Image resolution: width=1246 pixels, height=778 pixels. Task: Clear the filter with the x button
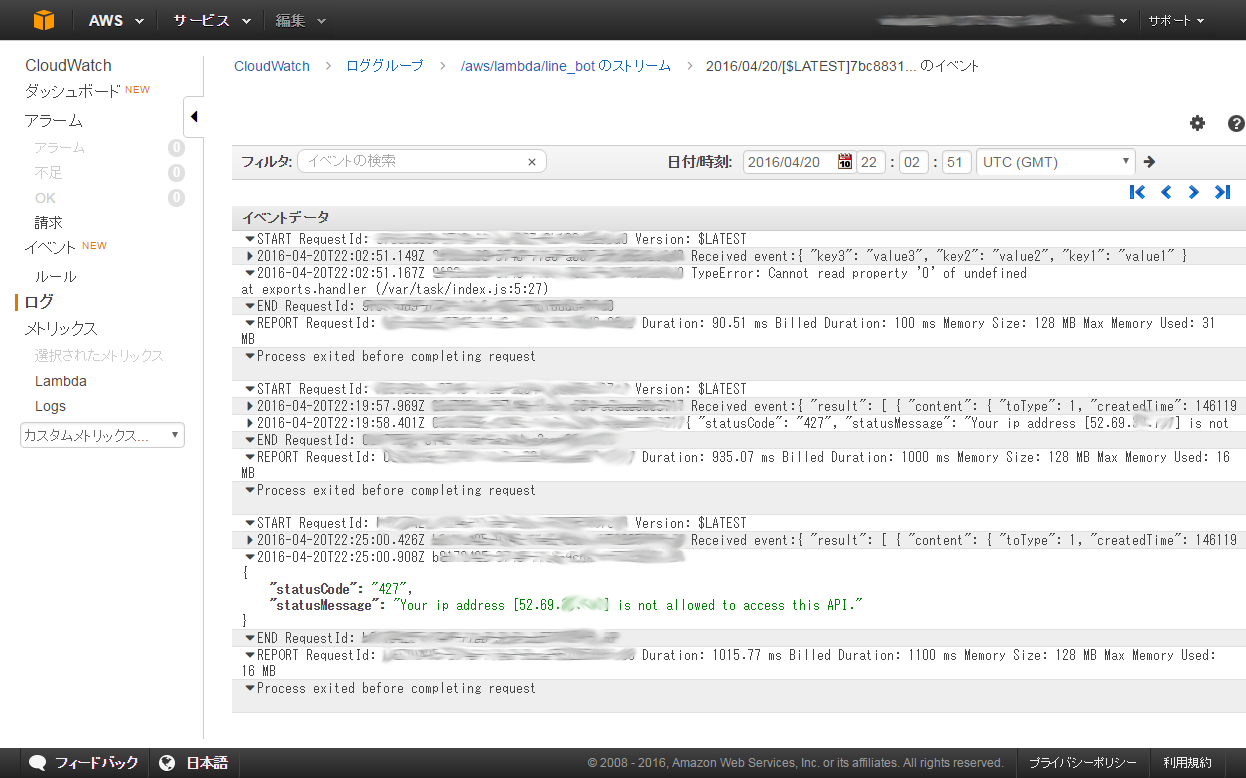click(532, 161)
